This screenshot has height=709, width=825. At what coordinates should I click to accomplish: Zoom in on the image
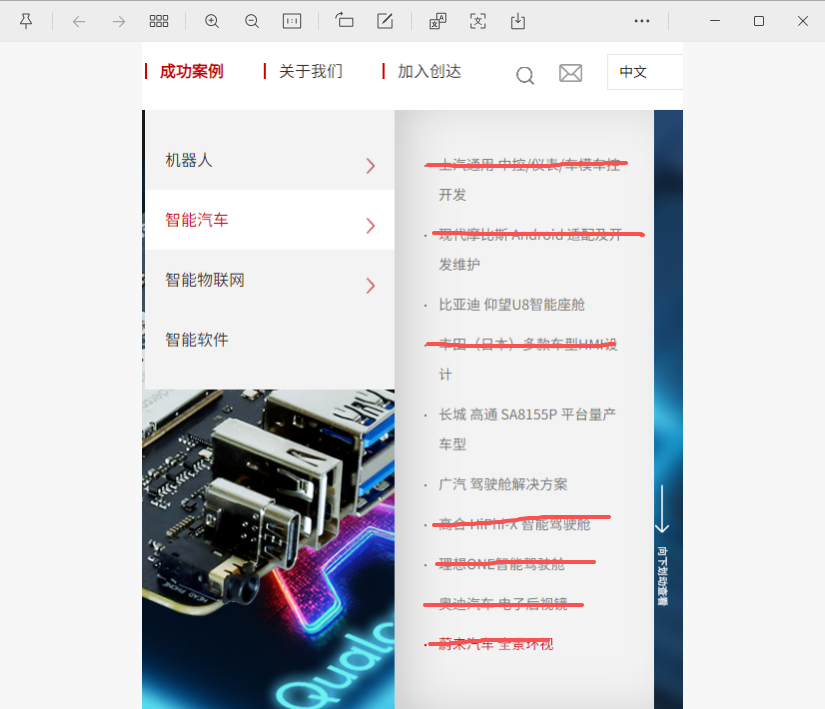coord(212,21)
